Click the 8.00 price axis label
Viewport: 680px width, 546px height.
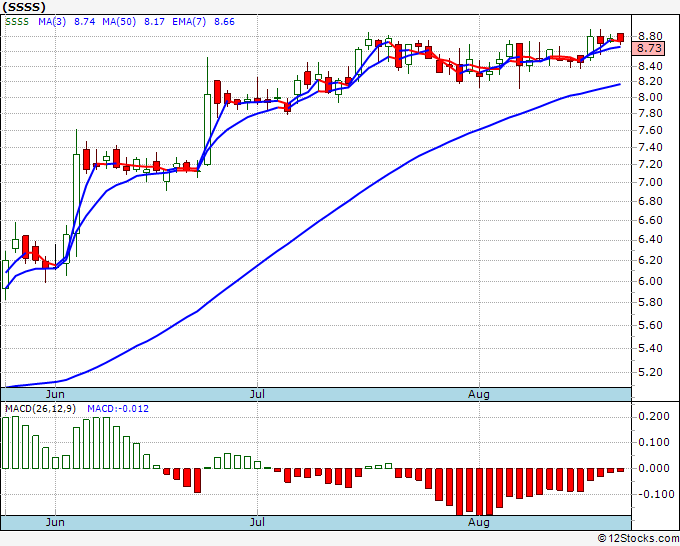(650, 97)
